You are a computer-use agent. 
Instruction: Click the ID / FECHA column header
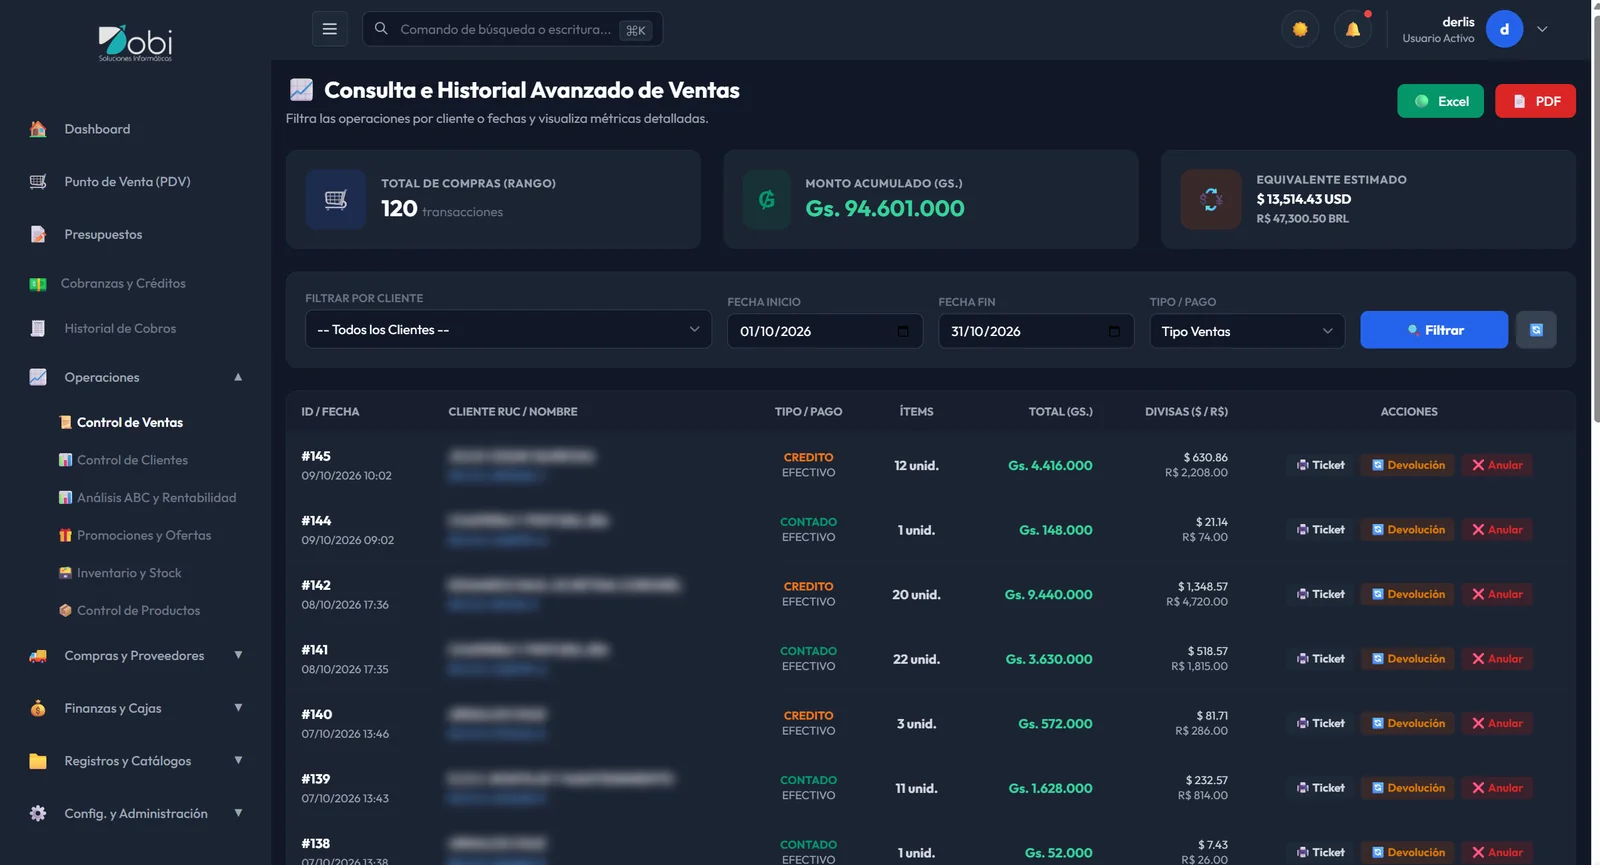pyautogui.click(x=330, y=412)
